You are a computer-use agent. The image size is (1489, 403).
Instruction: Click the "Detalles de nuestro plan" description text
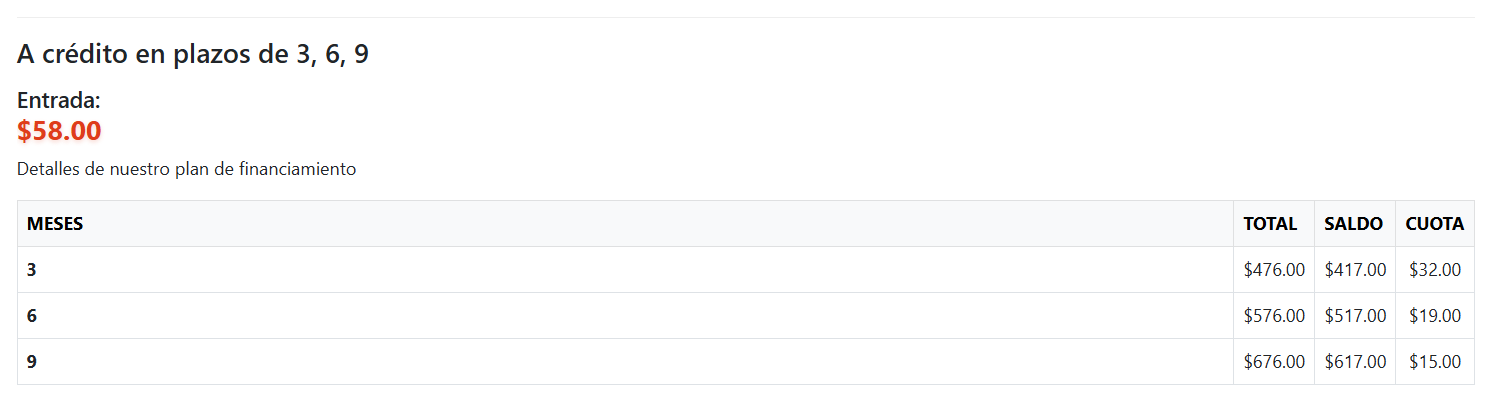(186, 169)
